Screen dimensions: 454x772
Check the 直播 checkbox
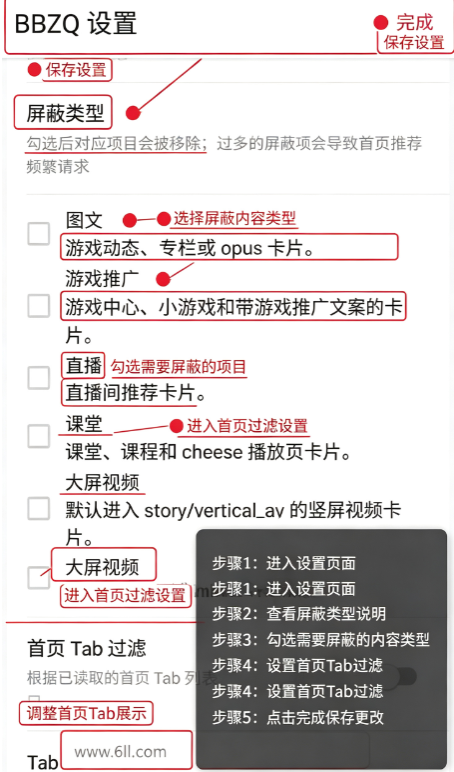[38, 378]
